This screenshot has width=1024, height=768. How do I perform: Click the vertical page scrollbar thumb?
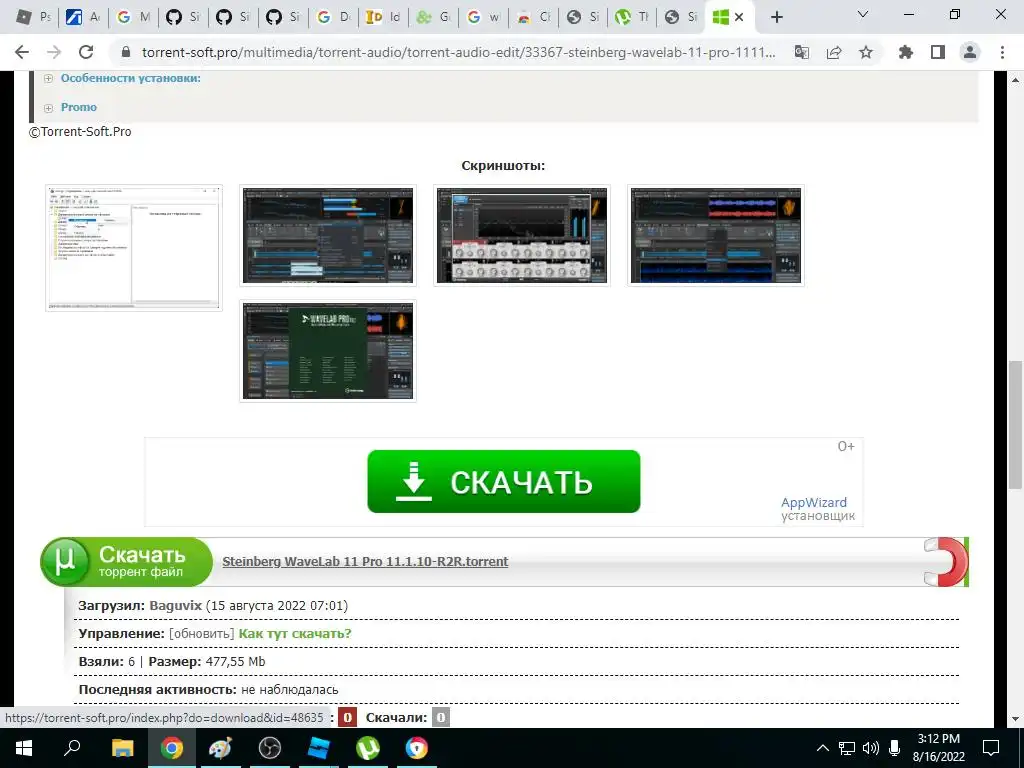(1015, 424)
